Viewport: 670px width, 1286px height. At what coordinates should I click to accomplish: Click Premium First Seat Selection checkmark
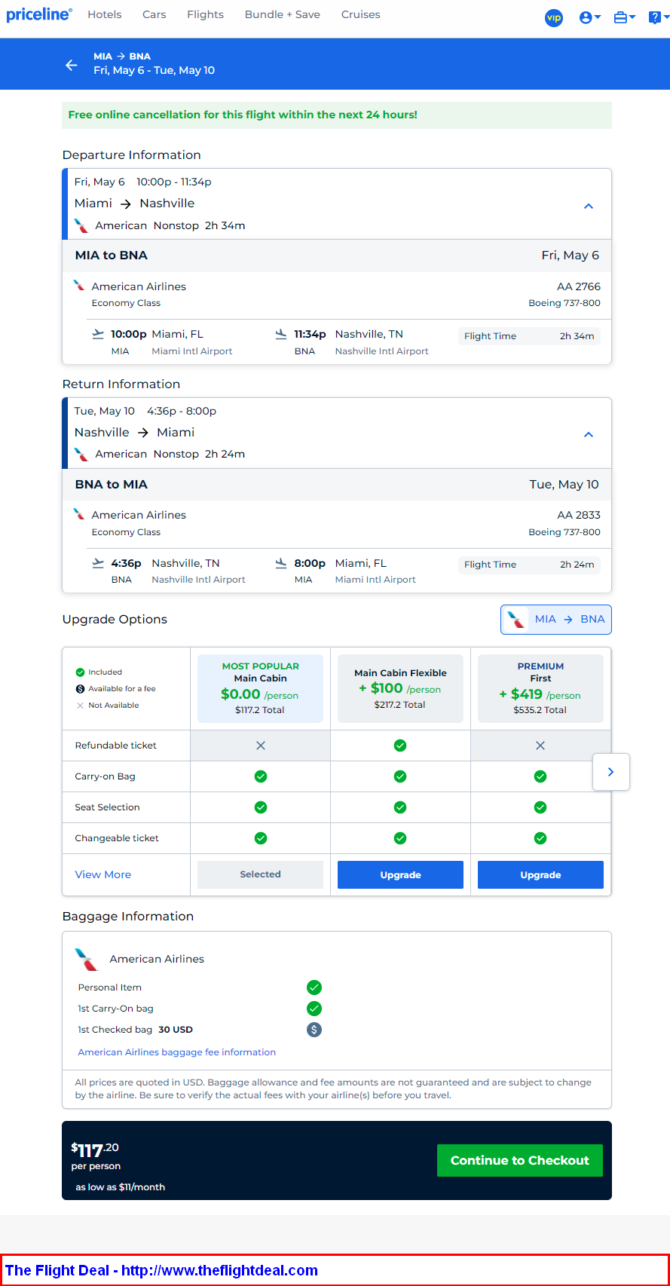540,807
